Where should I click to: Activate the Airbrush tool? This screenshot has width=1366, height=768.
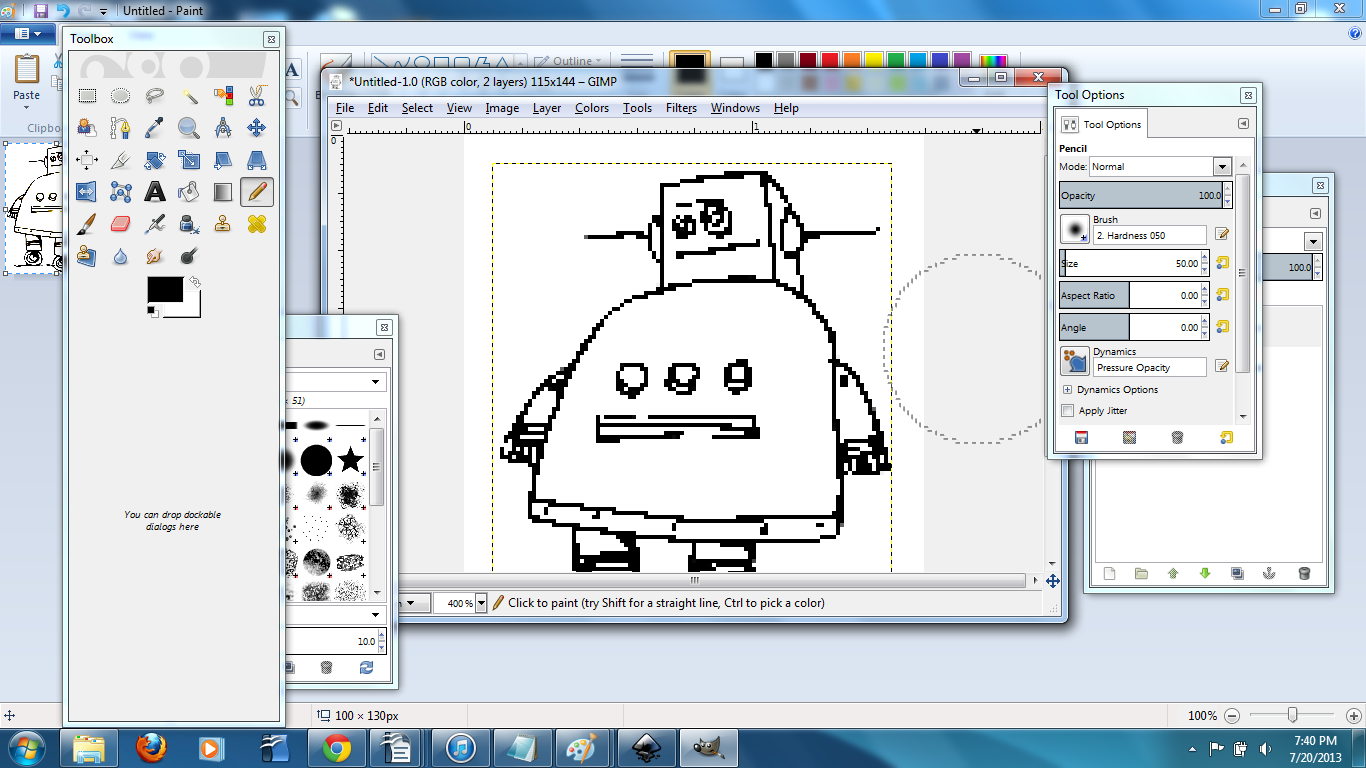[154, 224]
